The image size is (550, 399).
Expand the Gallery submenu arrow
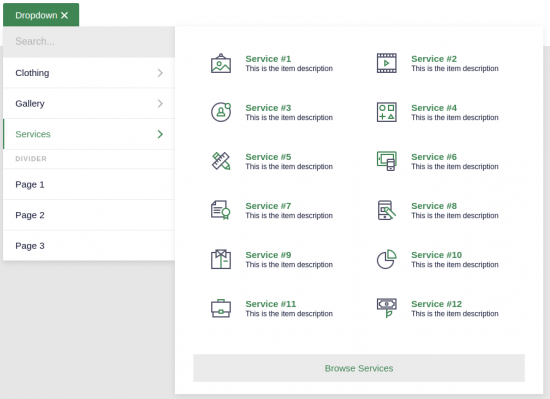tap(160, 103)
